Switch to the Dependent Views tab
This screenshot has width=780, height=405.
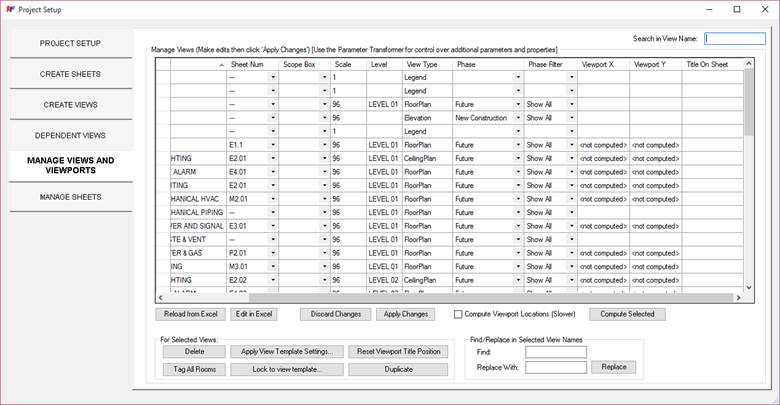pos(70,135)
